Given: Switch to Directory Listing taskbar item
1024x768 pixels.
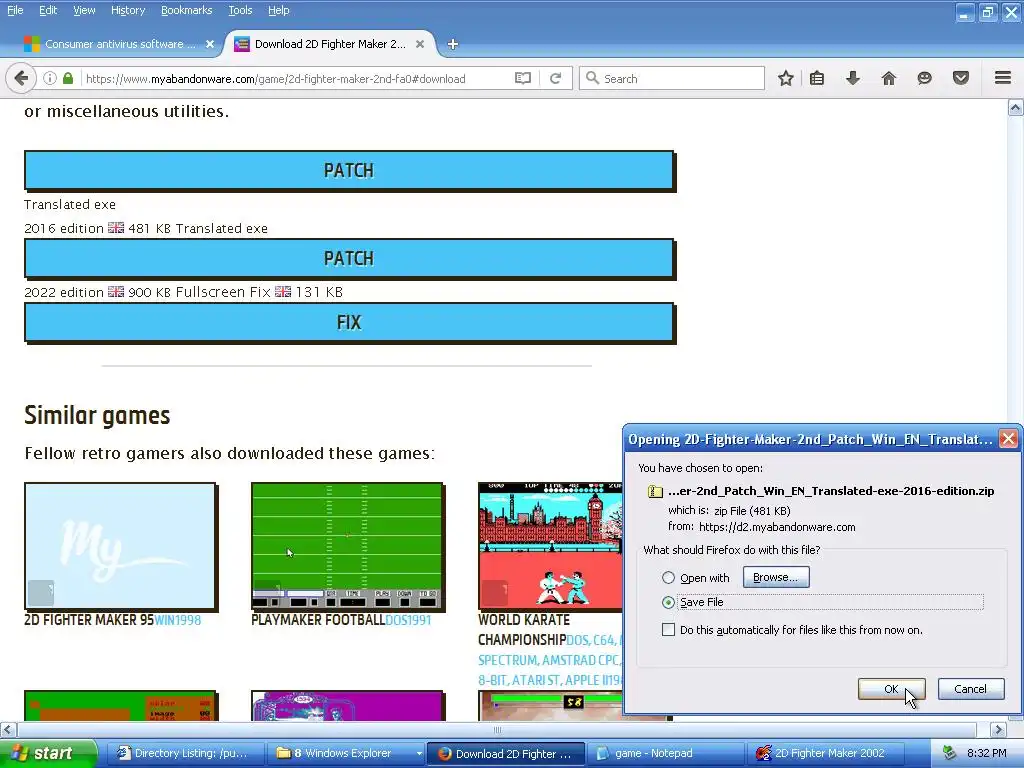Looking at the screenshot, I should tap(184, 754).
